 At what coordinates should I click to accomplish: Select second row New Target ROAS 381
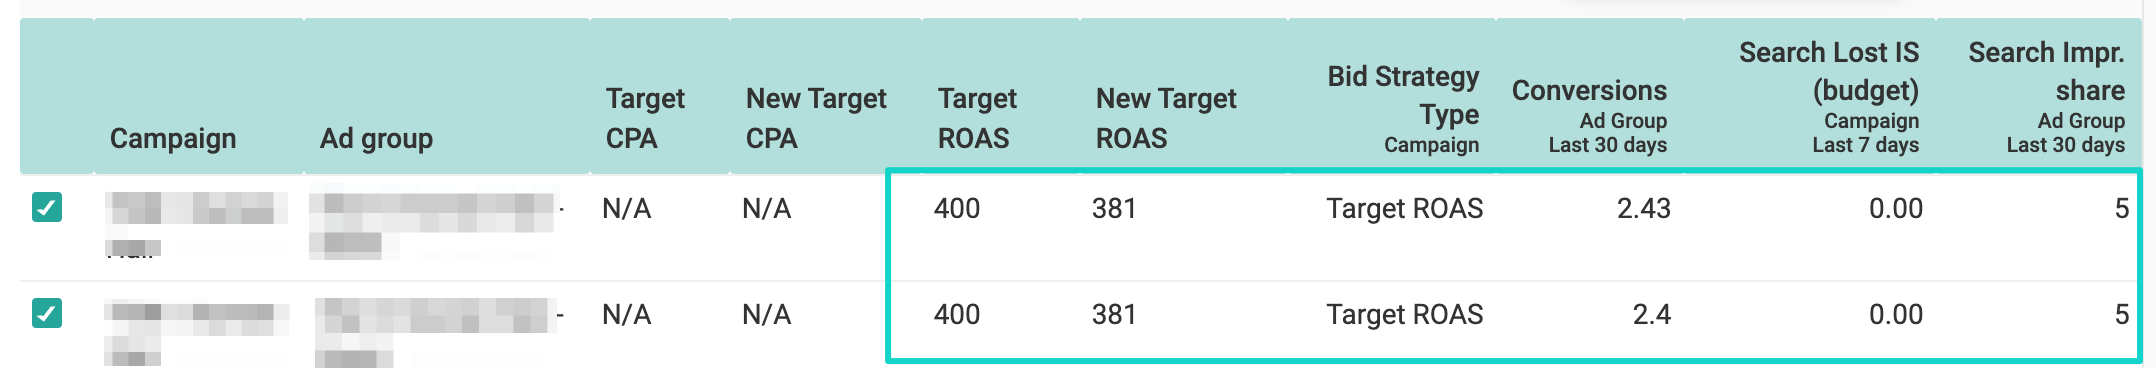[x=1114, y=314]
